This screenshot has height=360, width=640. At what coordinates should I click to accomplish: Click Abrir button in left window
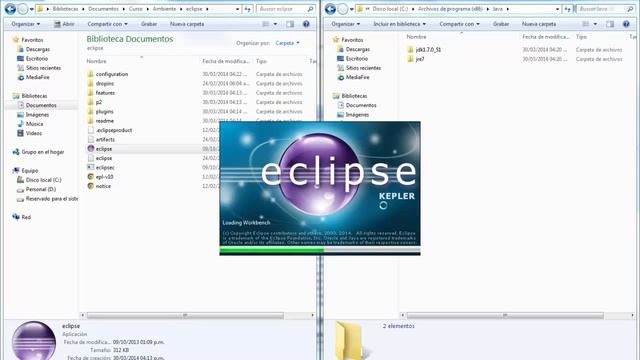[x=64, y=24]
